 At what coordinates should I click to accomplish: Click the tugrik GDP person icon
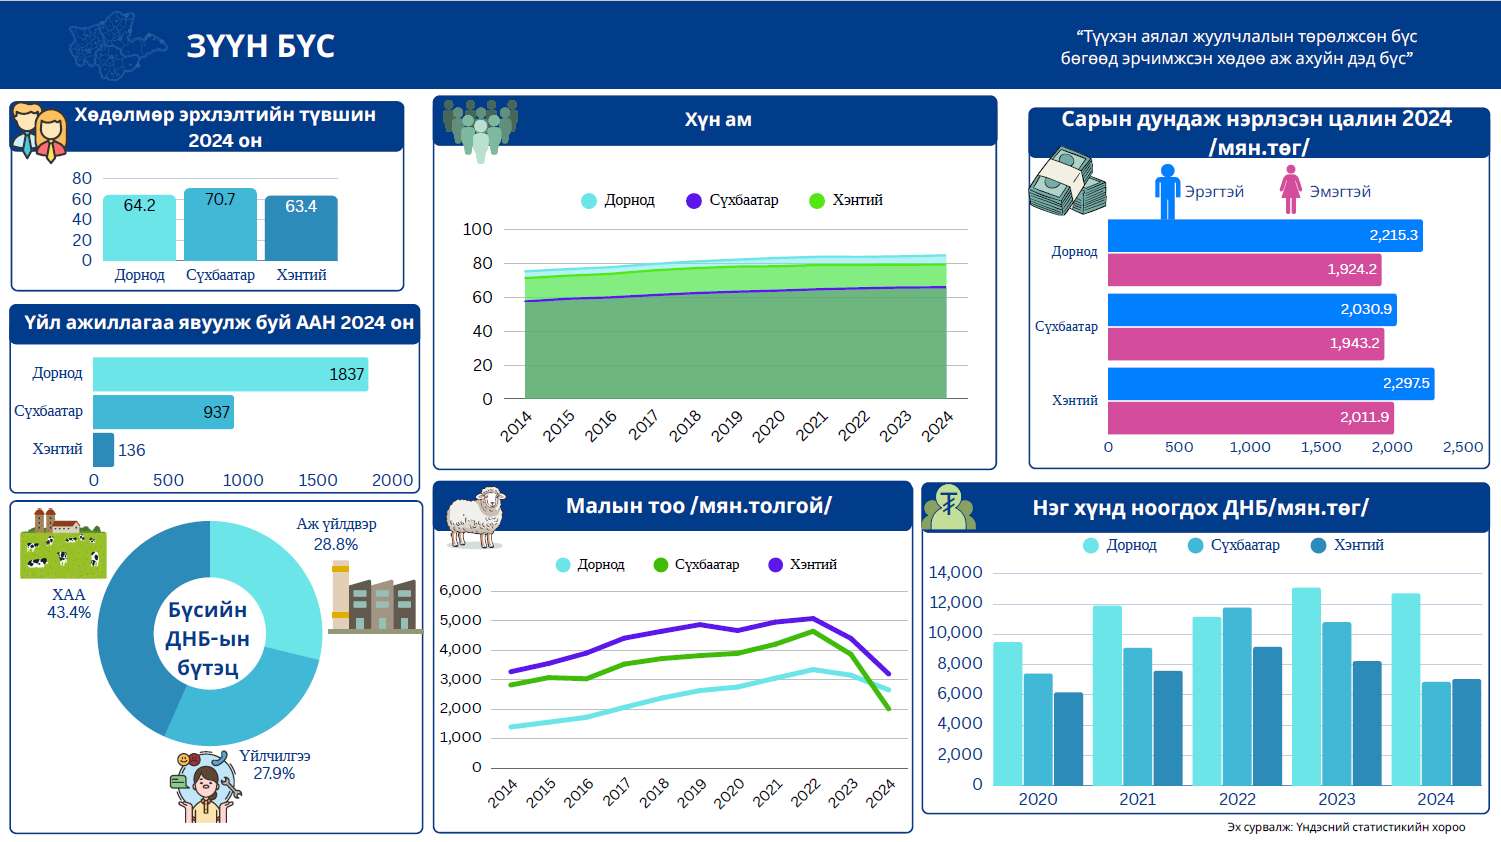[949, 508]
